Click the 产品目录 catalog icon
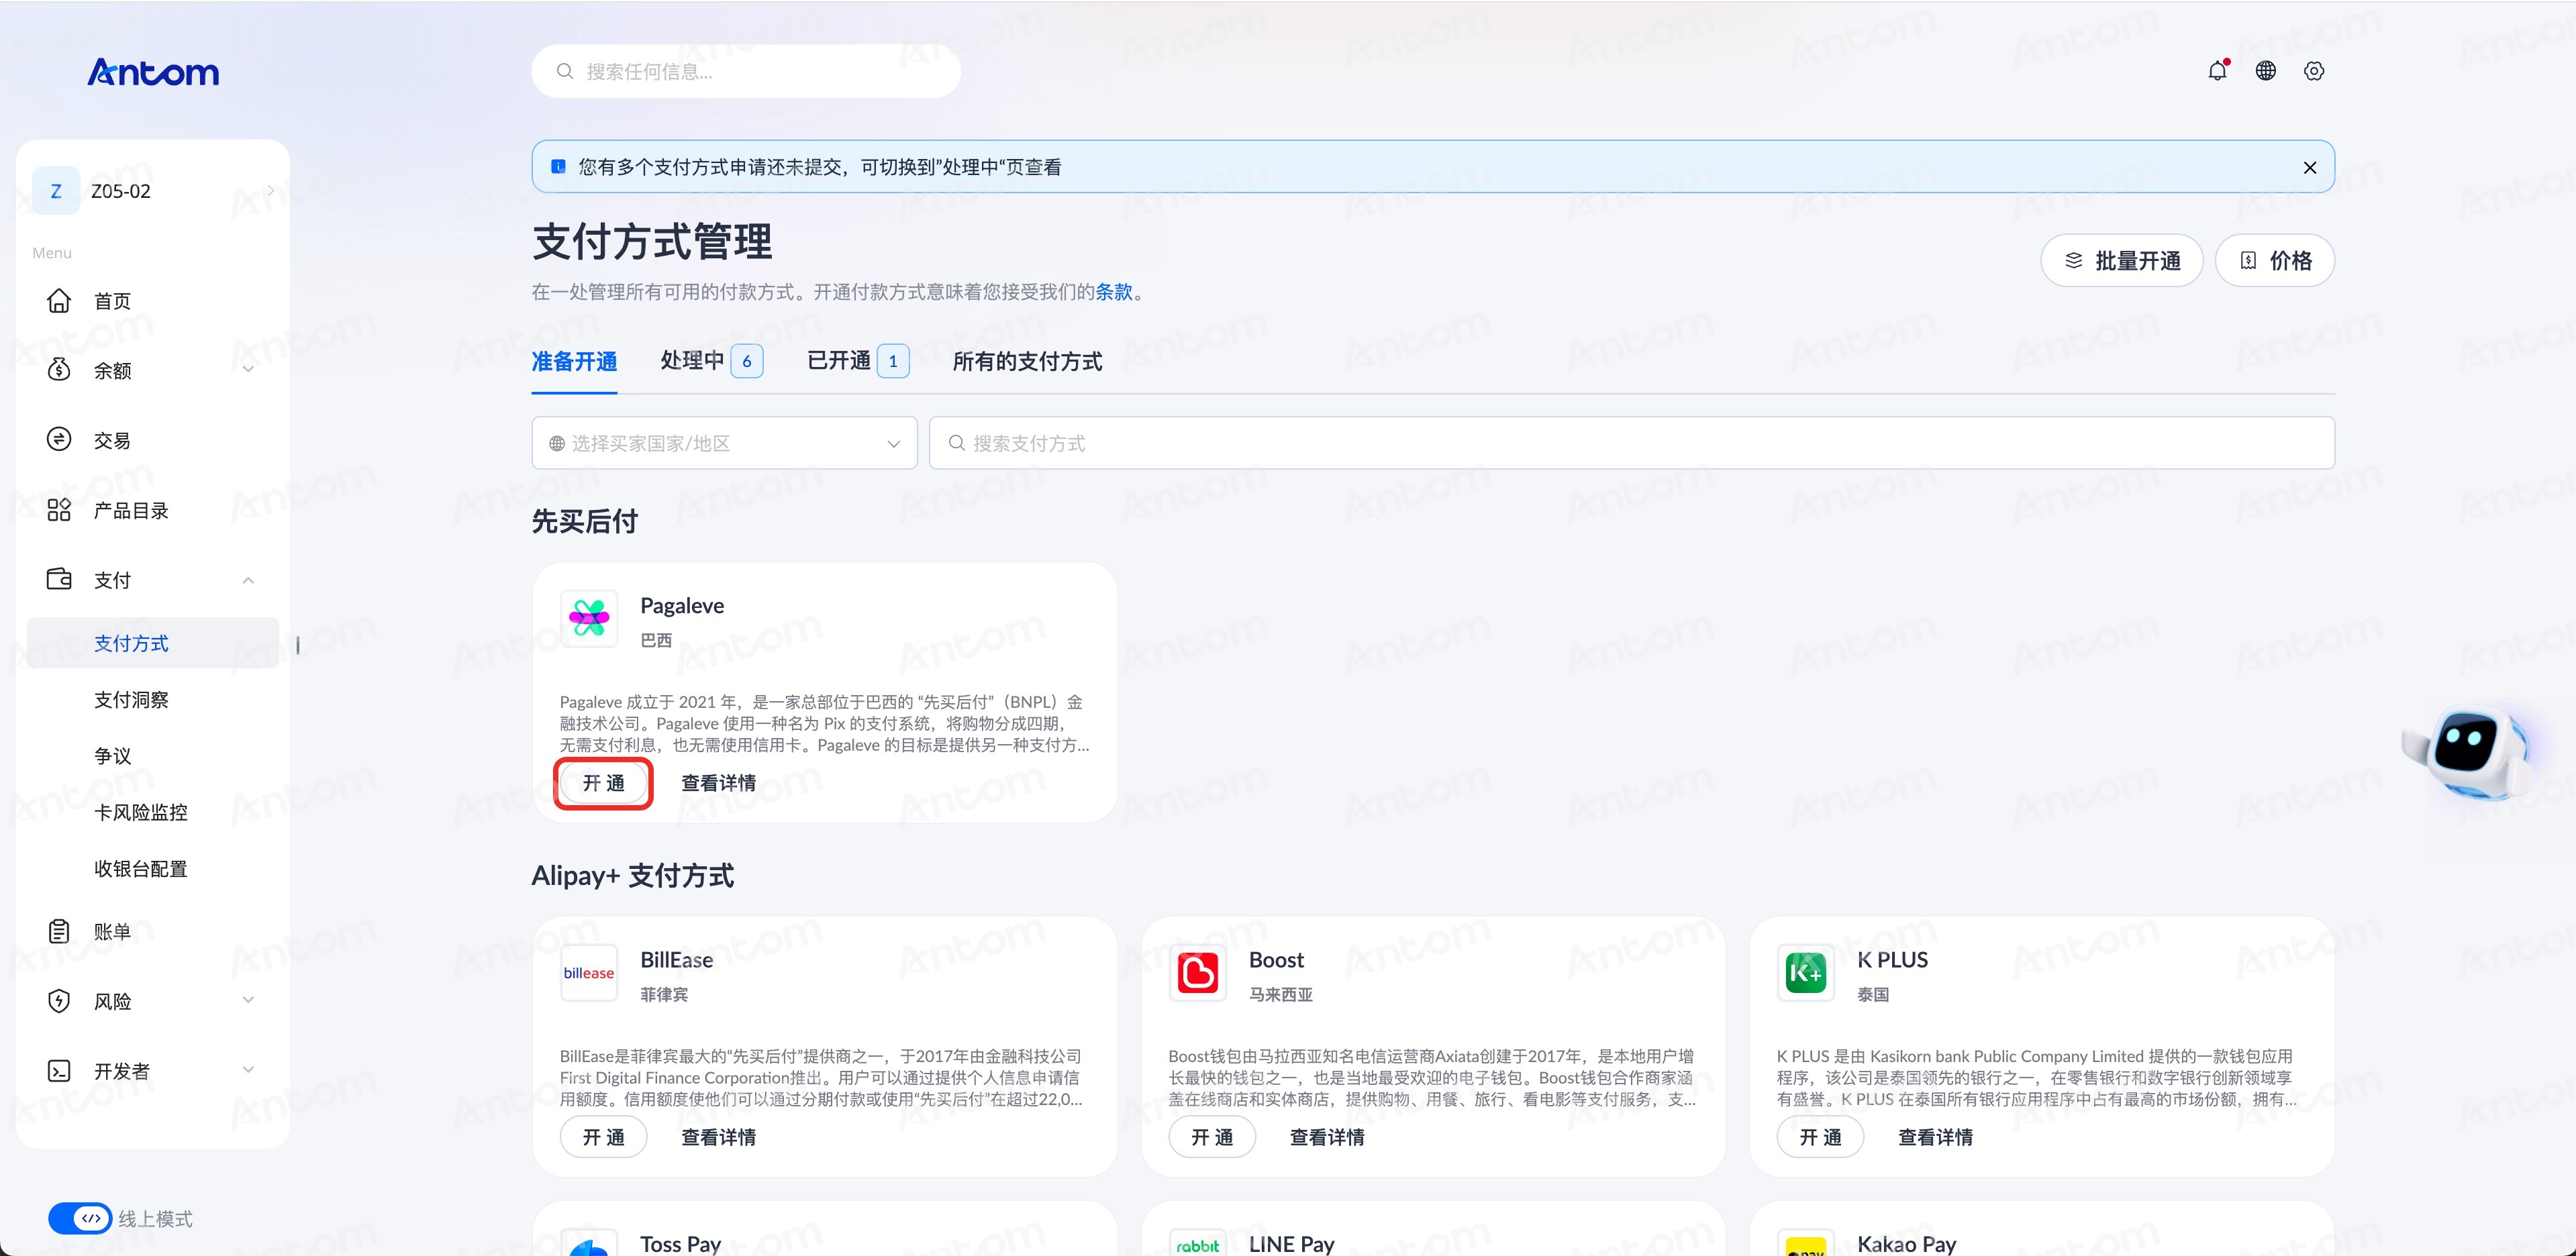2576x1256 pixels. [59, 510]
